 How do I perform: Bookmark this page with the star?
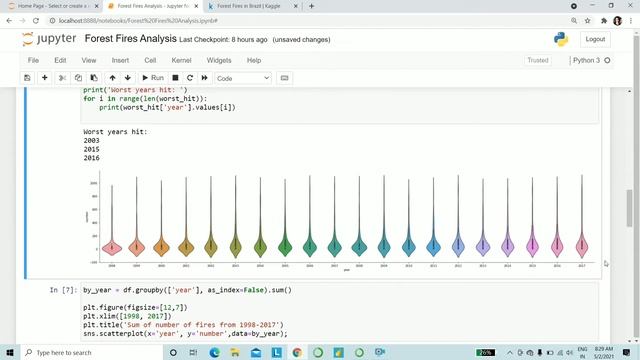tap(588, 20)
